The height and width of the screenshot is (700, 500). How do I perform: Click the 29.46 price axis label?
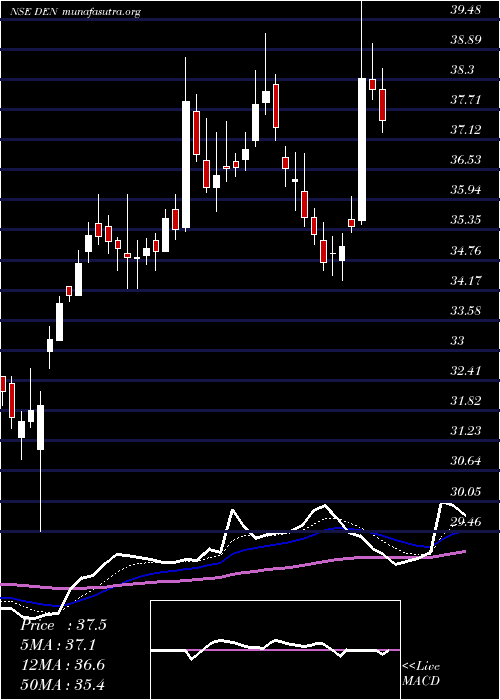coord(465,521)
